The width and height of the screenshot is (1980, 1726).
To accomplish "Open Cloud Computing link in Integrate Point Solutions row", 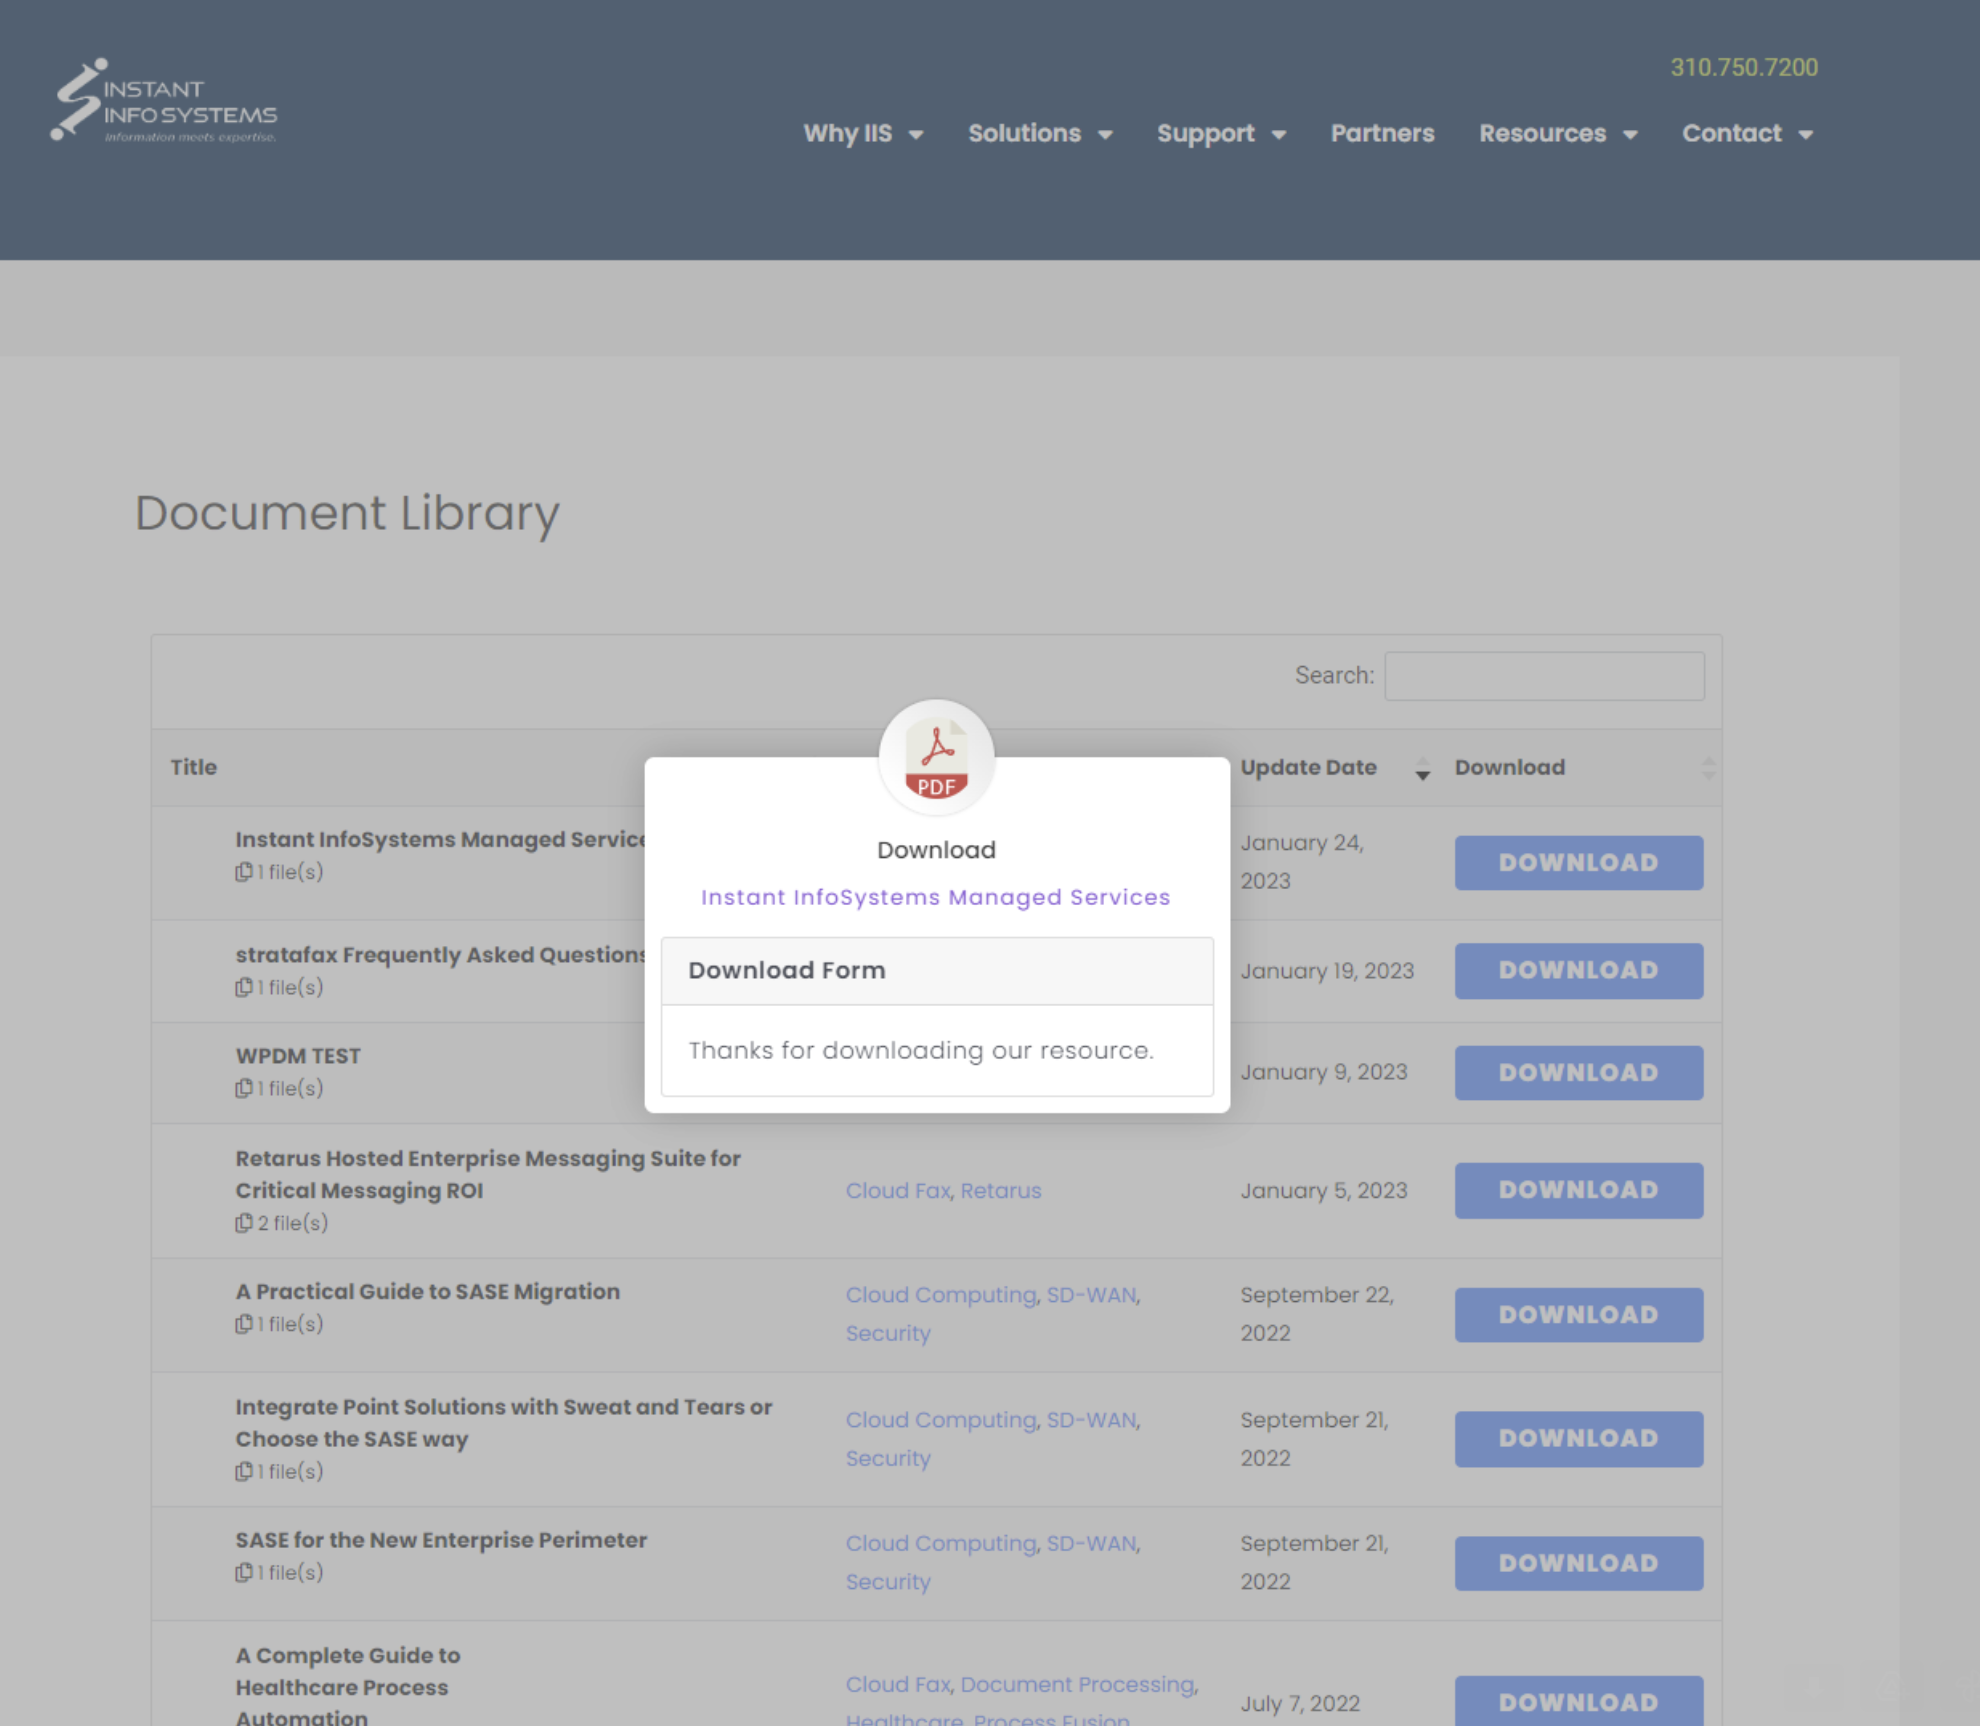I will [941, 1420].
